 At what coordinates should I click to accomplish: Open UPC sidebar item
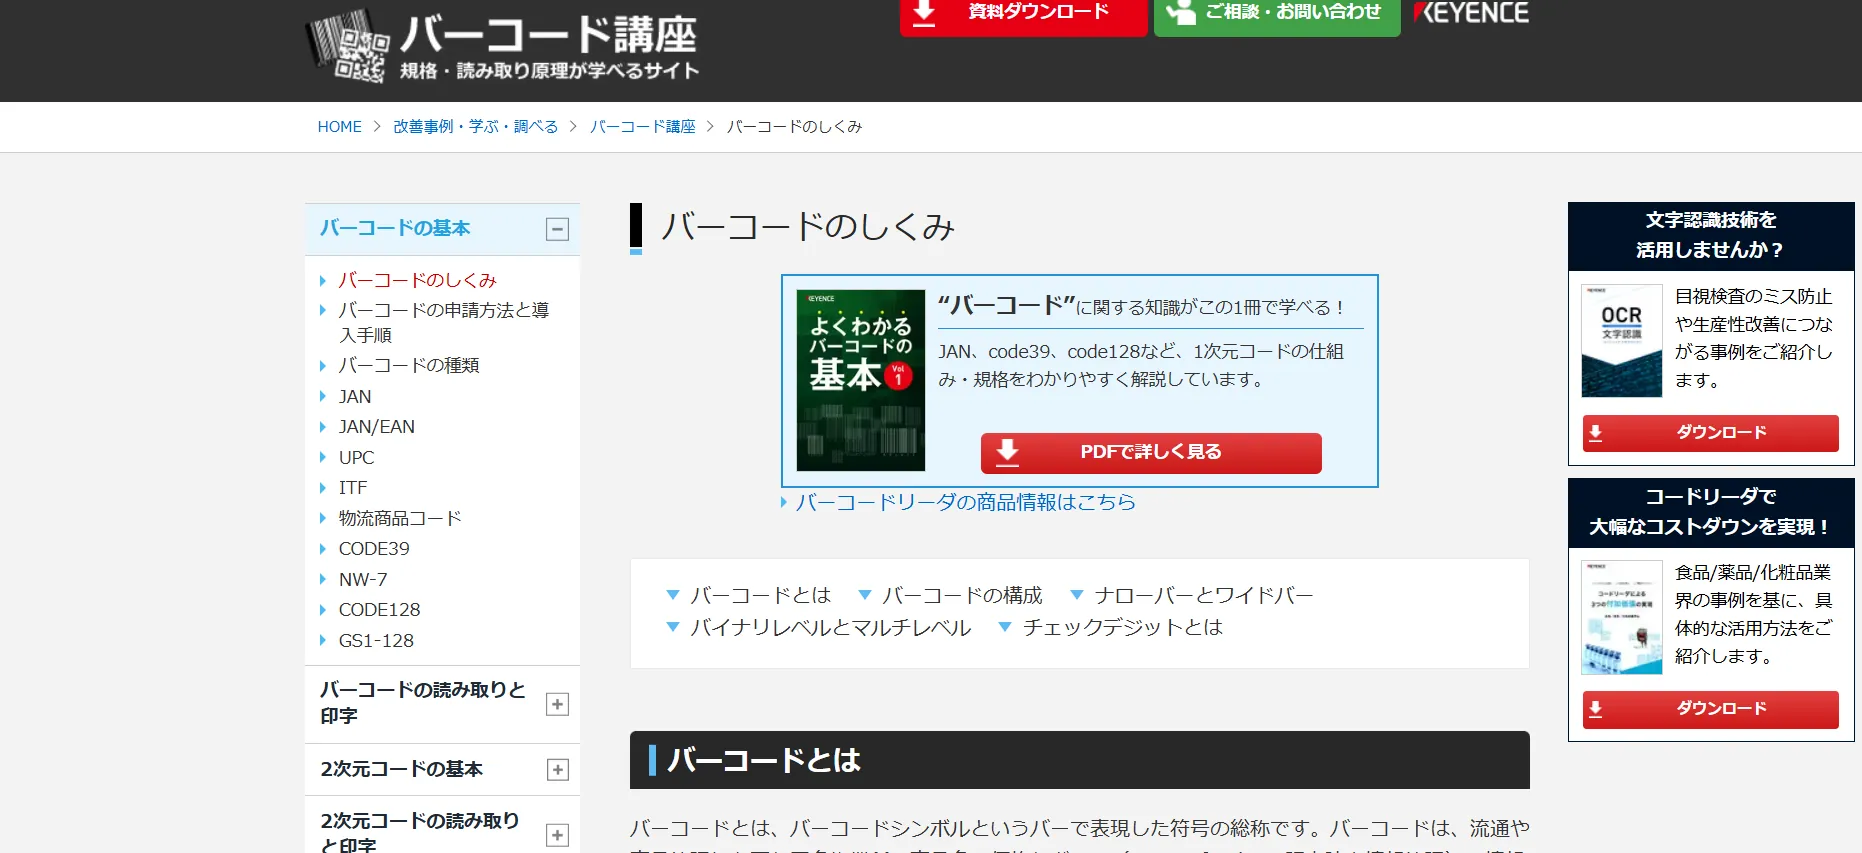point(356,457)
